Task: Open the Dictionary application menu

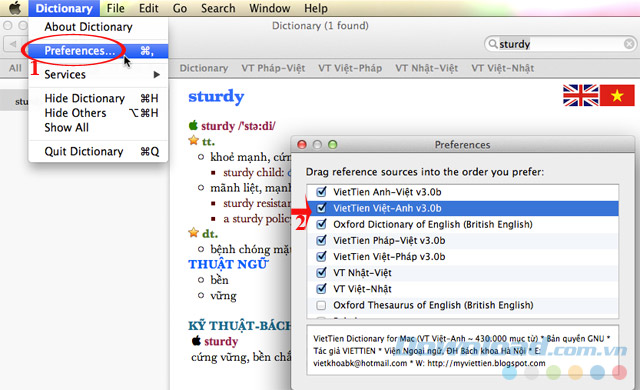Action: [x=64, y=8]
